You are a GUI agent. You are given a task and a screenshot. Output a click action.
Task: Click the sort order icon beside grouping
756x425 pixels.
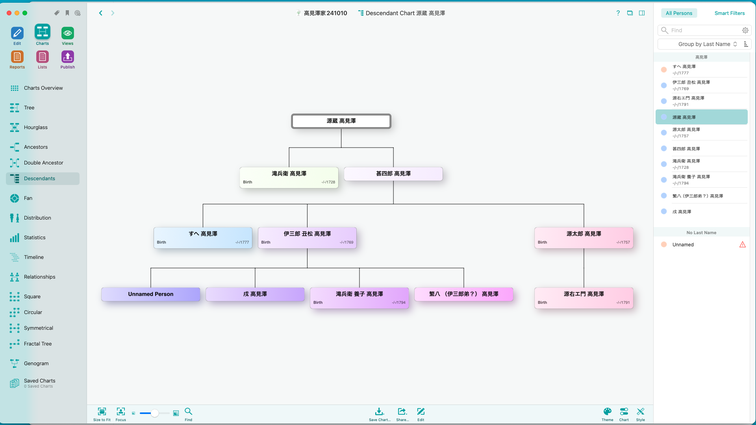pos(746,44)
